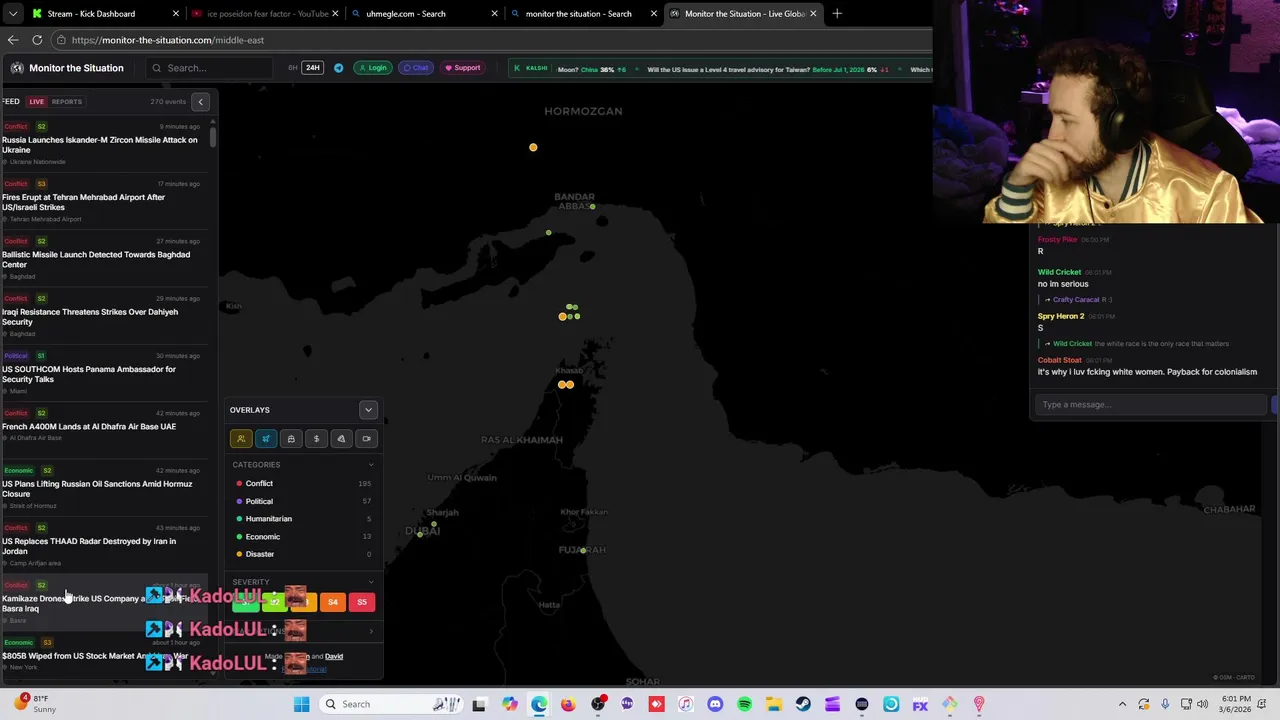Open Task View on the taskbar
Viewport: 1280px width, 720px height.
click(479, 704)
